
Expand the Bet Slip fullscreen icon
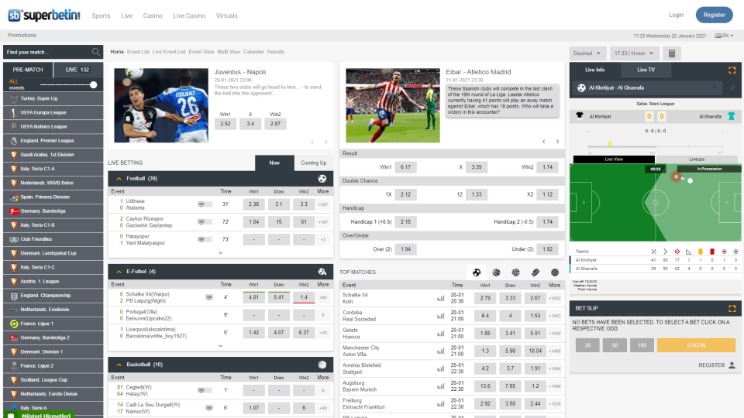point(732,308)
